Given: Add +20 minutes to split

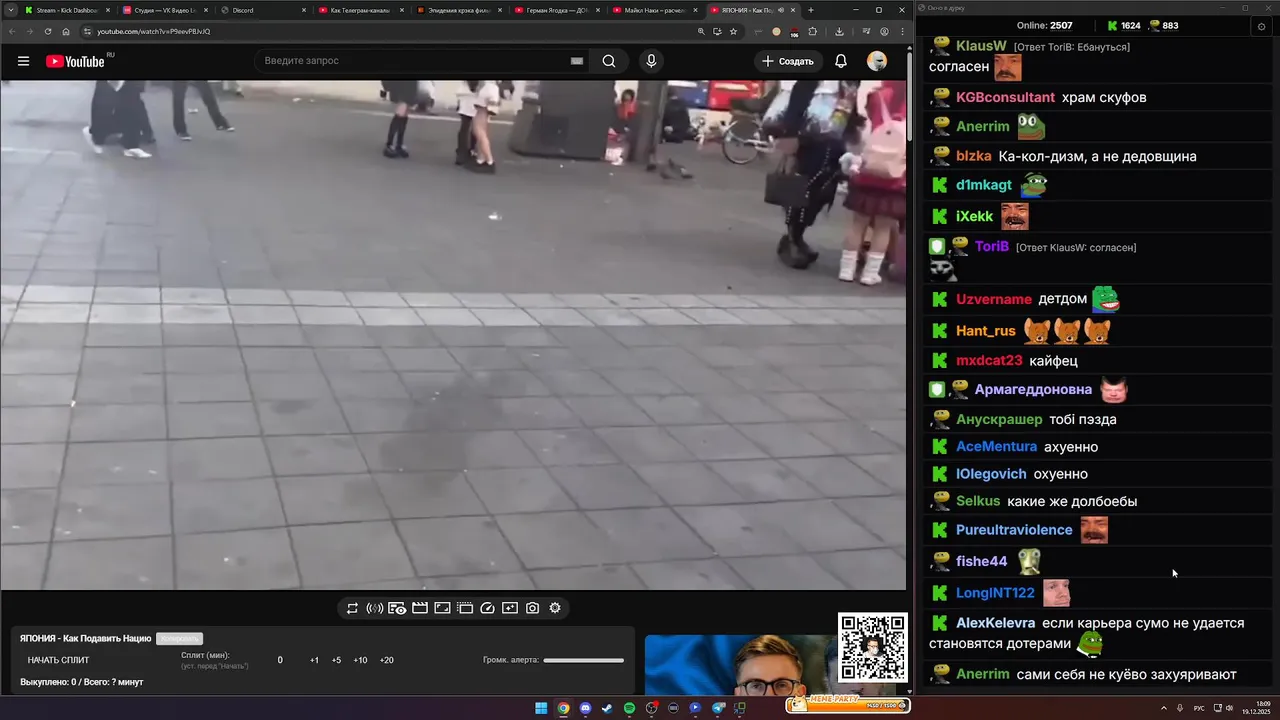Looking at the screenshot, I should (386, 660).
